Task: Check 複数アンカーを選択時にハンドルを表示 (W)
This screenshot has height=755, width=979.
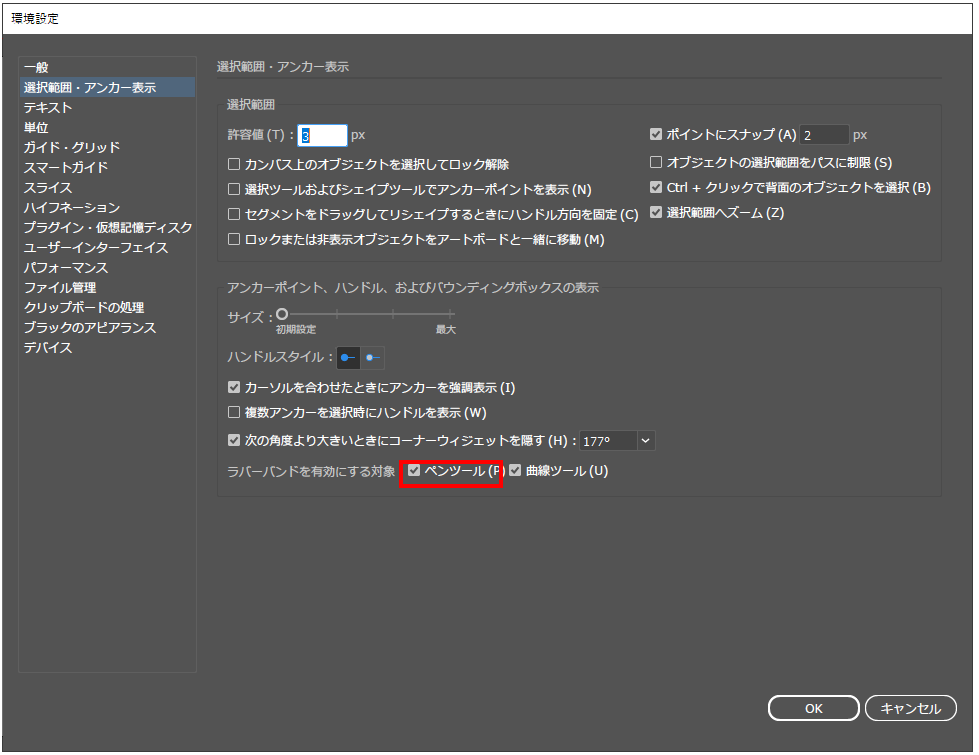Action: pos(234,413)
